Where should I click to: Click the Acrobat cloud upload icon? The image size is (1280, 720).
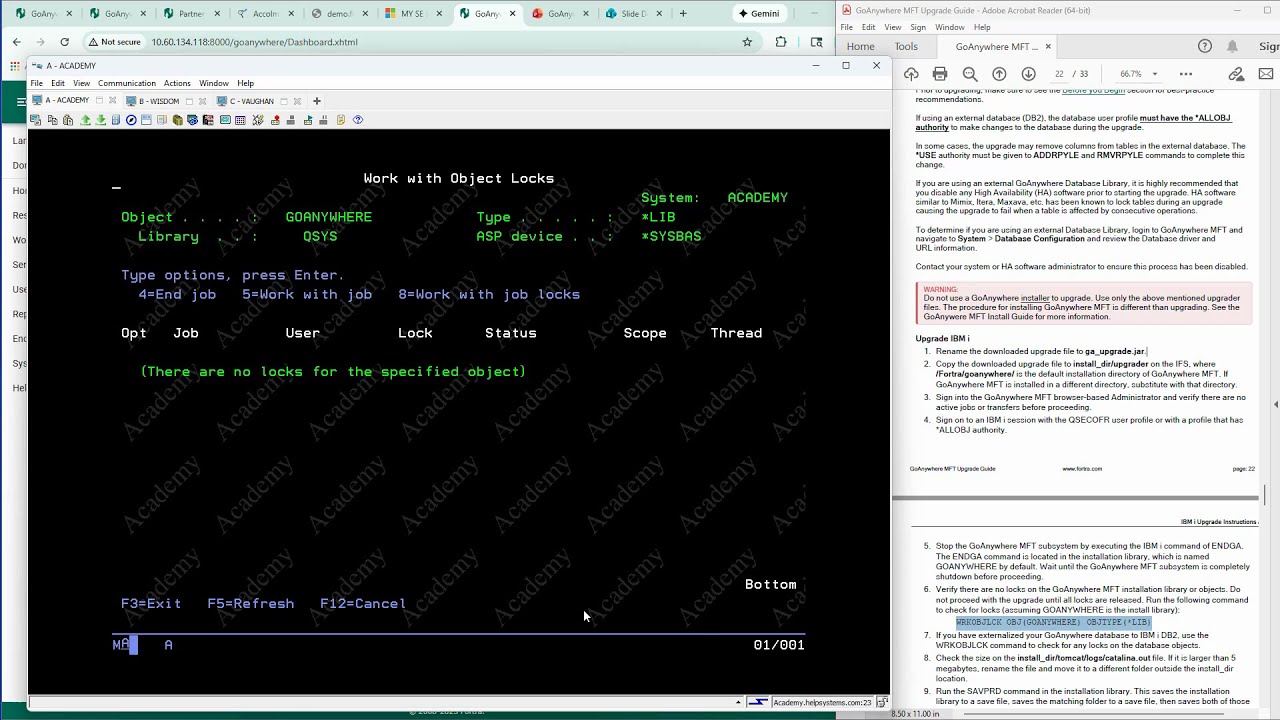coord(911,74)
